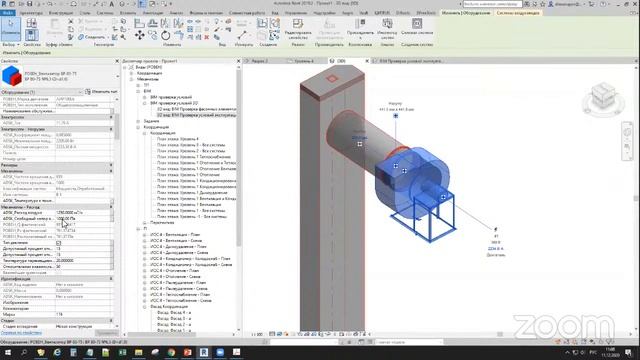
Task: Close the Project Browser panel
Action: point(239,61)
